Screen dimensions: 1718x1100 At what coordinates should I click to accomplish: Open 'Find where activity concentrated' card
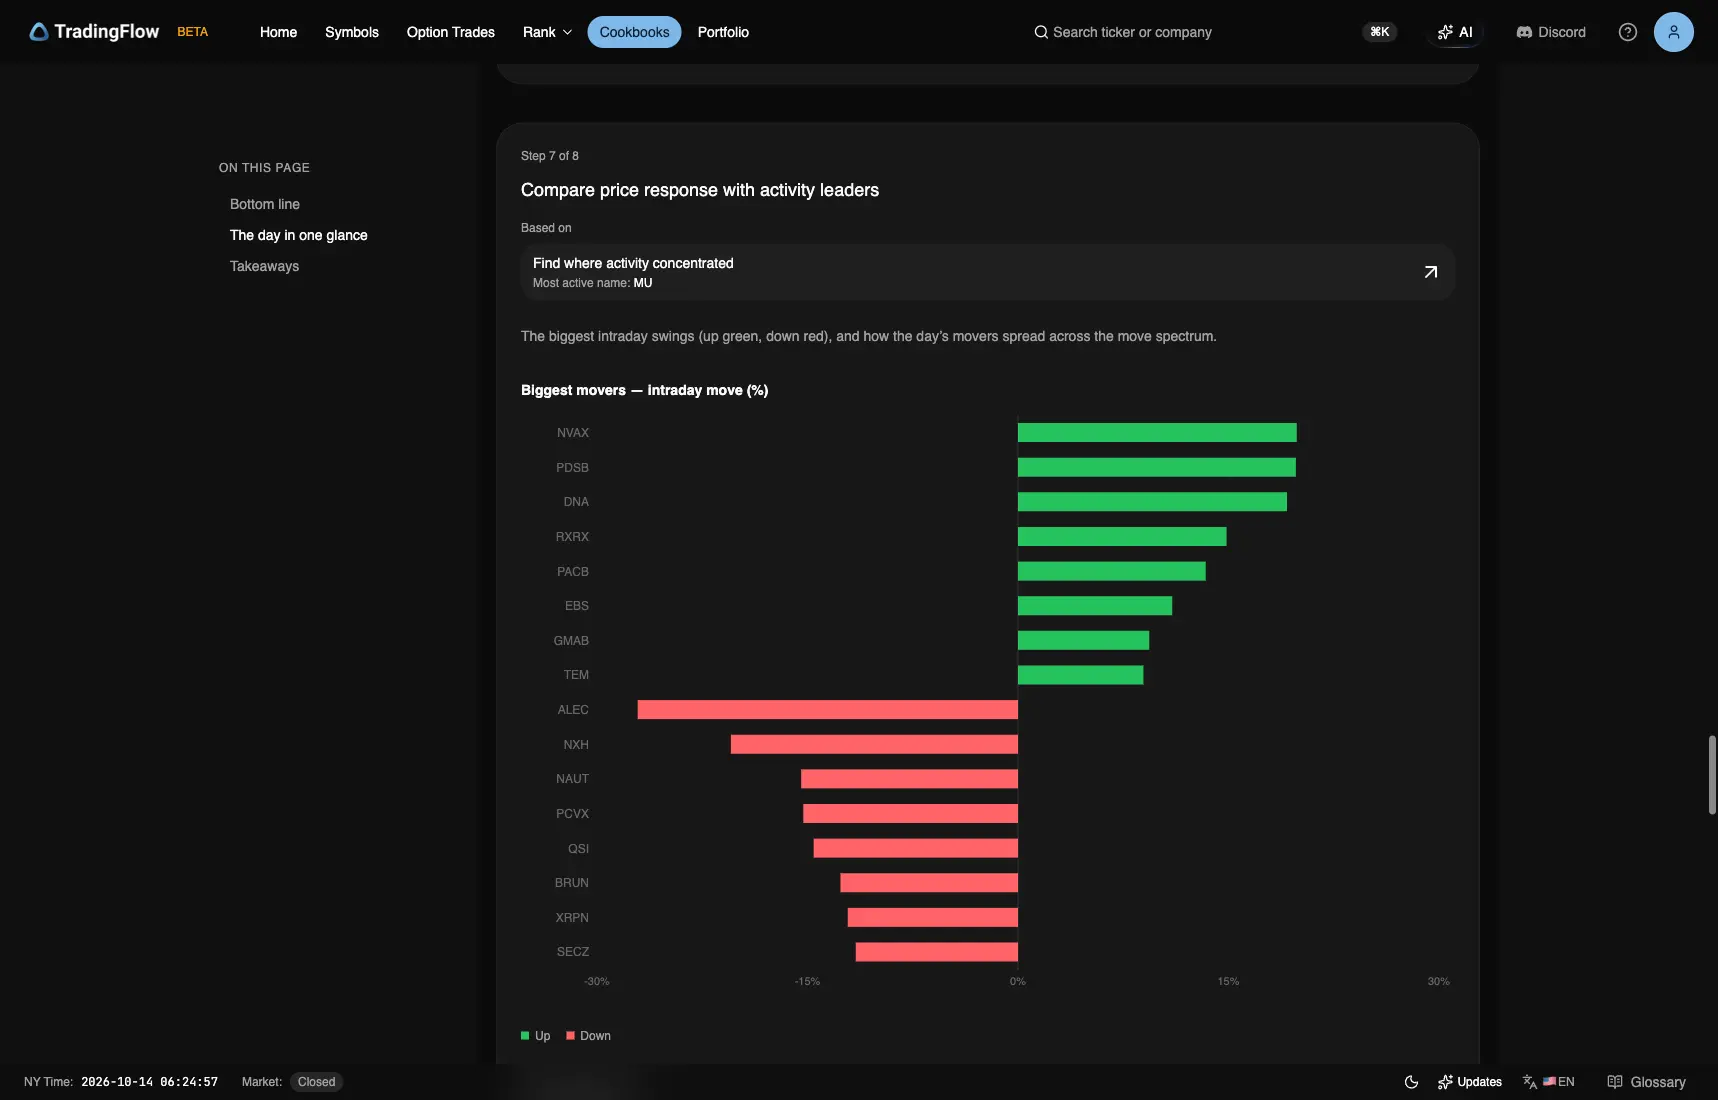point(987,272)
